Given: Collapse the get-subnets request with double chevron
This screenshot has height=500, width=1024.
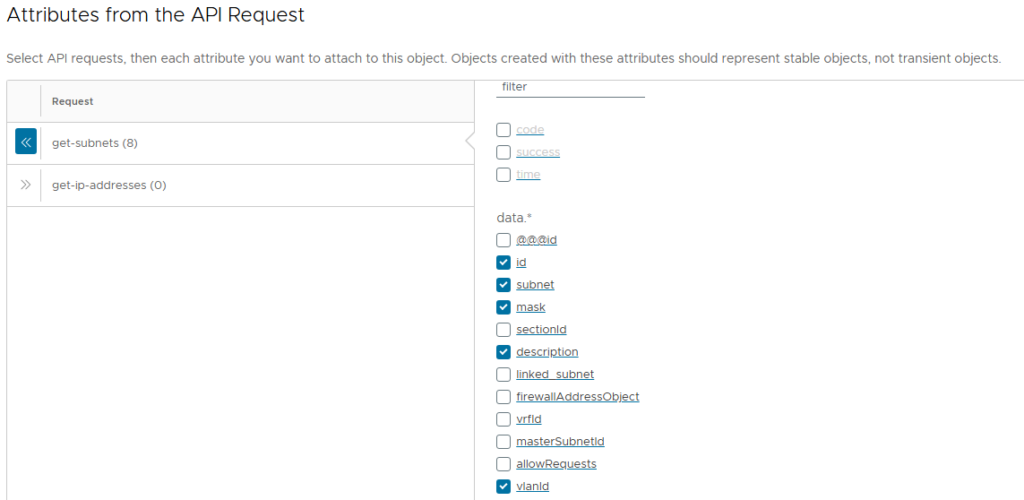Looking at the screenshot, I should [x=26, y=143].
